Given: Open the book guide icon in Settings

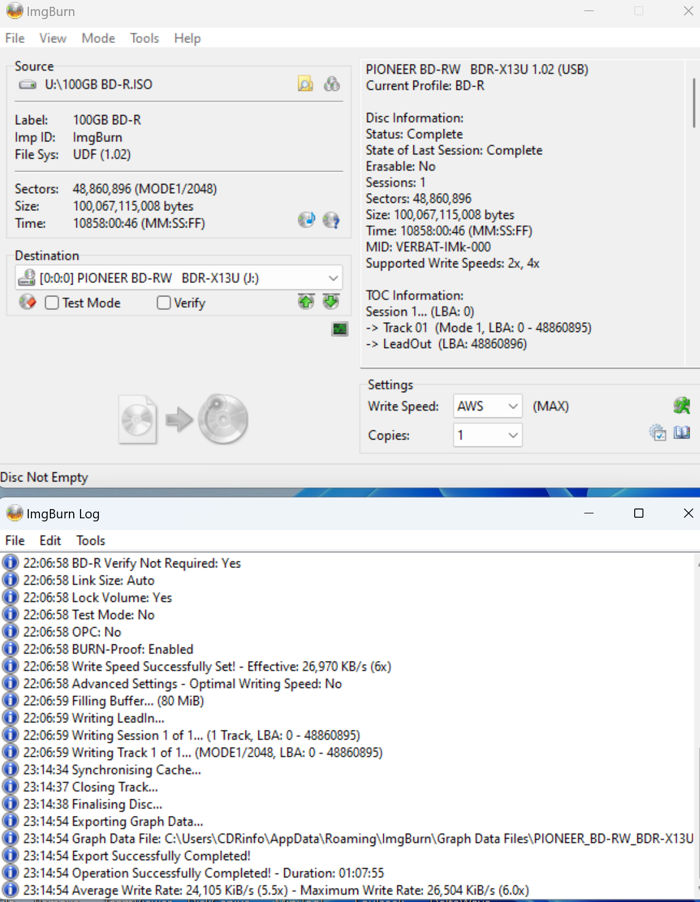Looking at the screenshot, I should (x=682, y=433).
